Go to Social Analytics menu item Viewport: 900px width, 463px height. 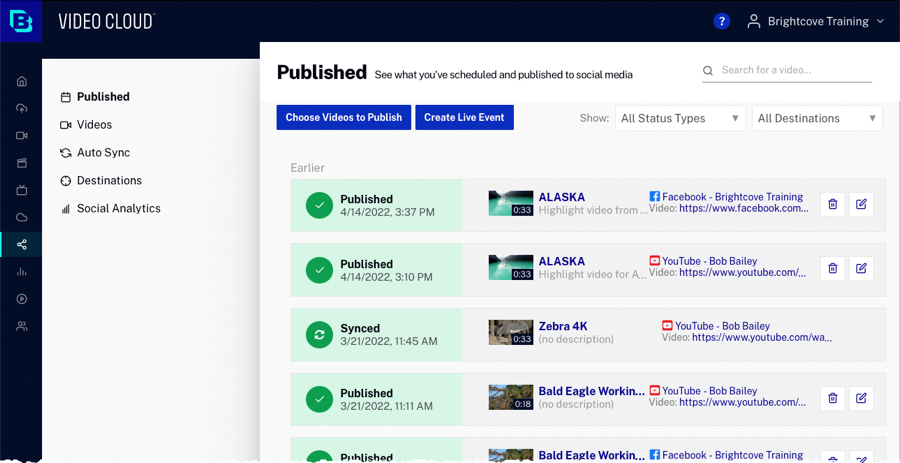(x=118, y=209)
